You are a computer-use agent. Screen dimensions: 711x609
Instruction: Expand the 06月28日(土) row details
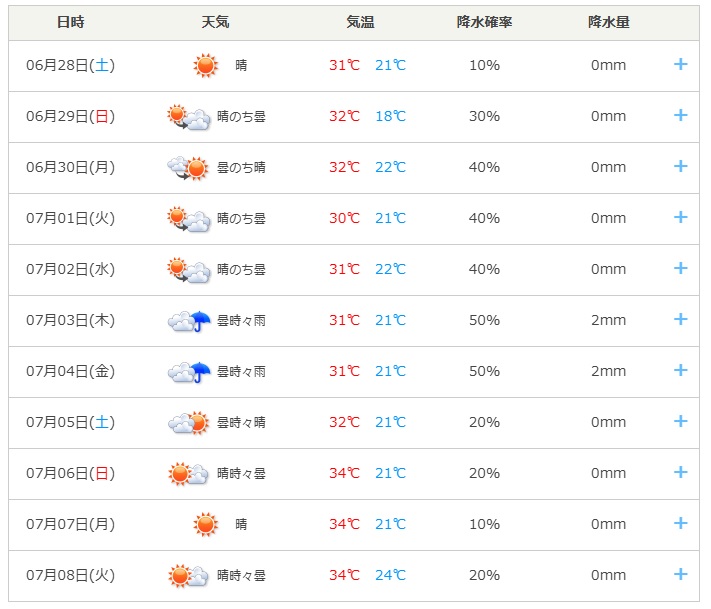point(680,64)
